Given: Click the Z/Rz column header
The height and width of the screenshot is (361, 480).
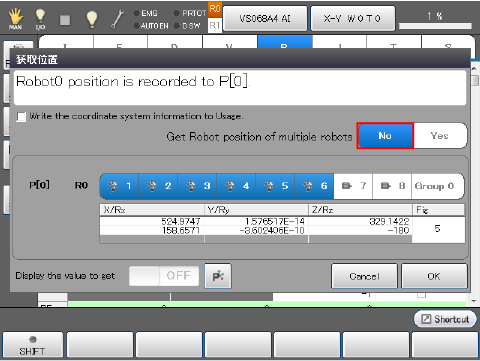Looking at the screenshot, I should (360, 210).
